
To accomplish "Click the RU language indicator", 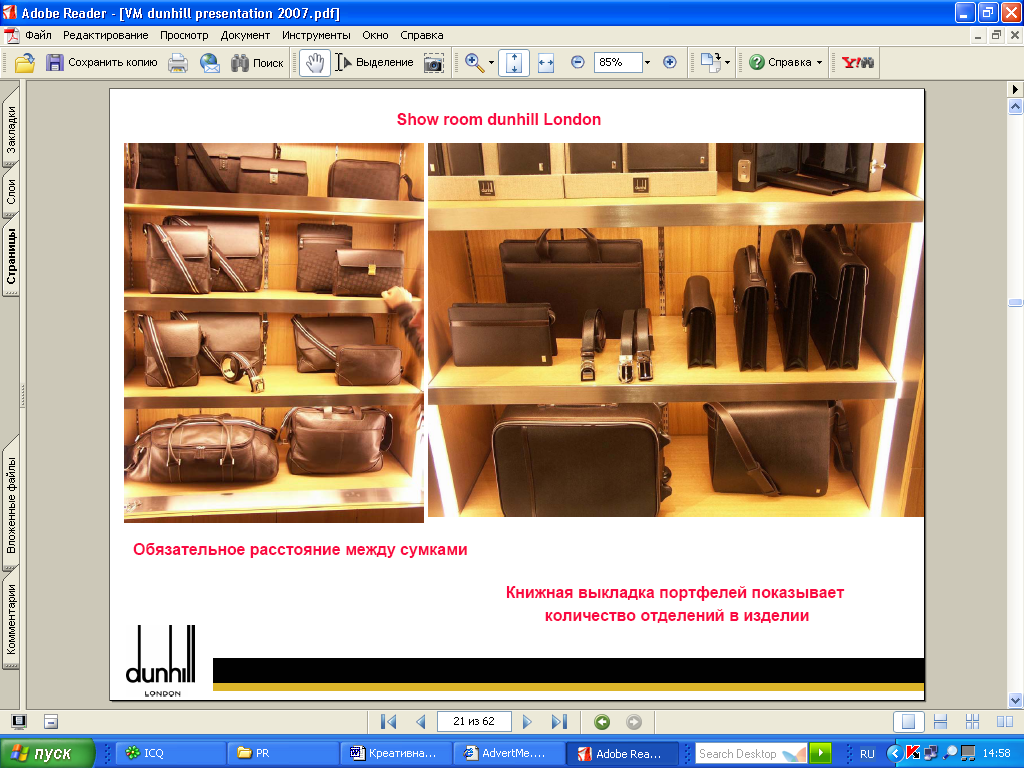I will [867, 754].
